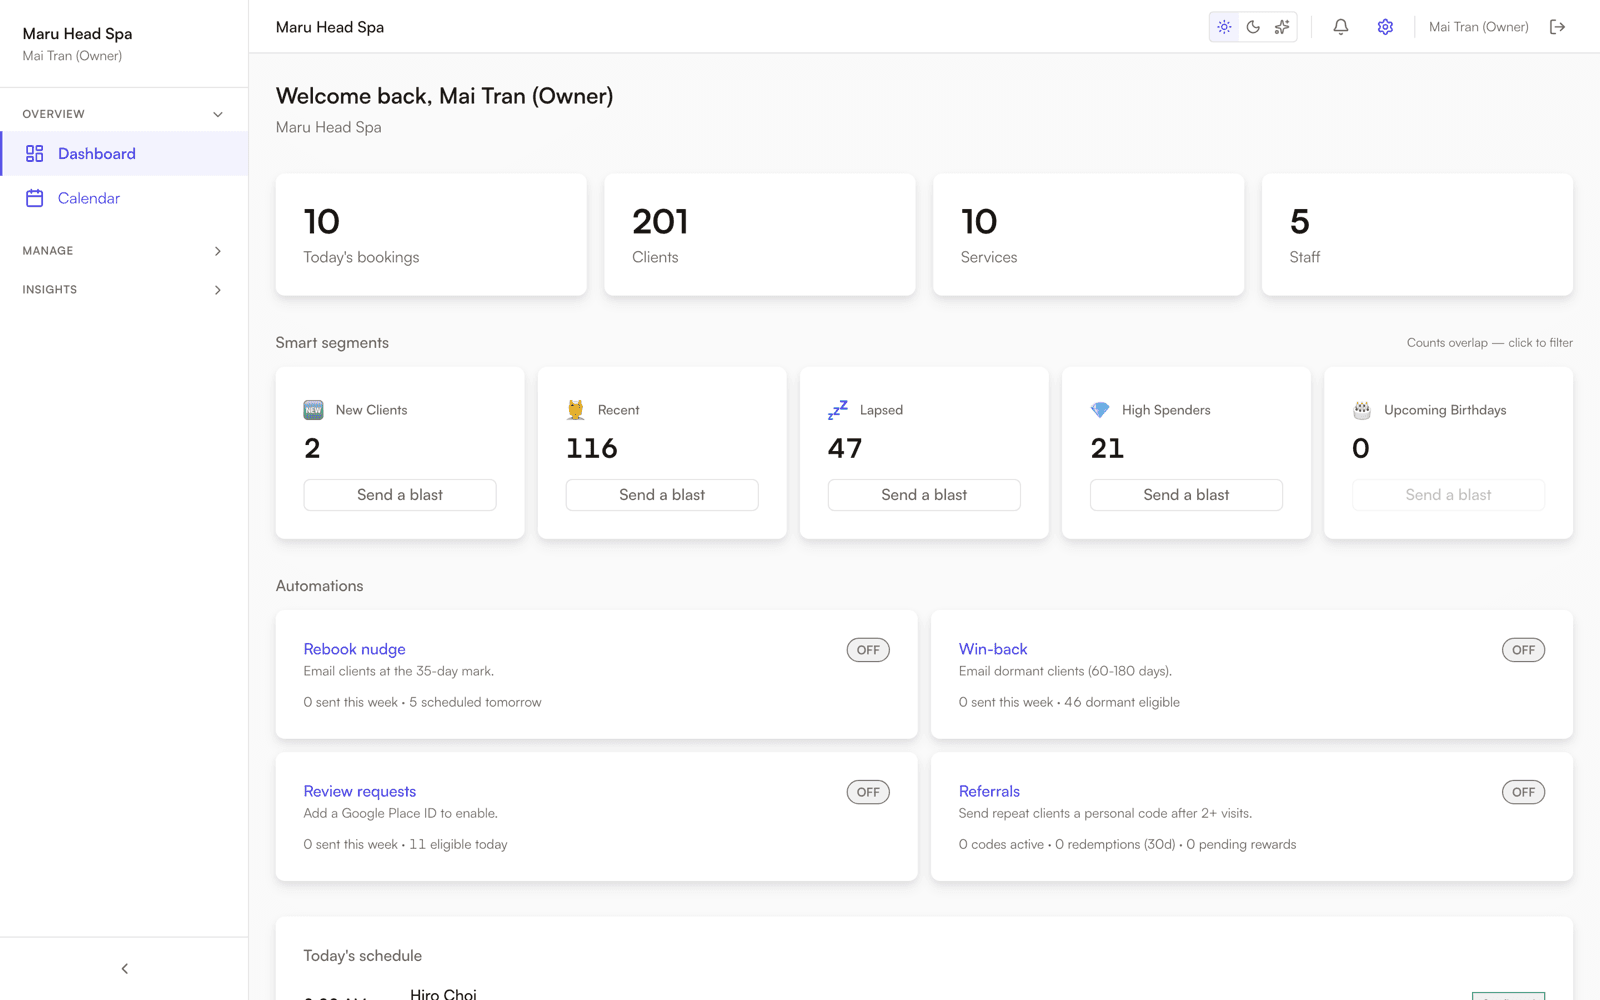
Task: Click the Calendar icon in sidebar
Action: [x=35, y=198]
